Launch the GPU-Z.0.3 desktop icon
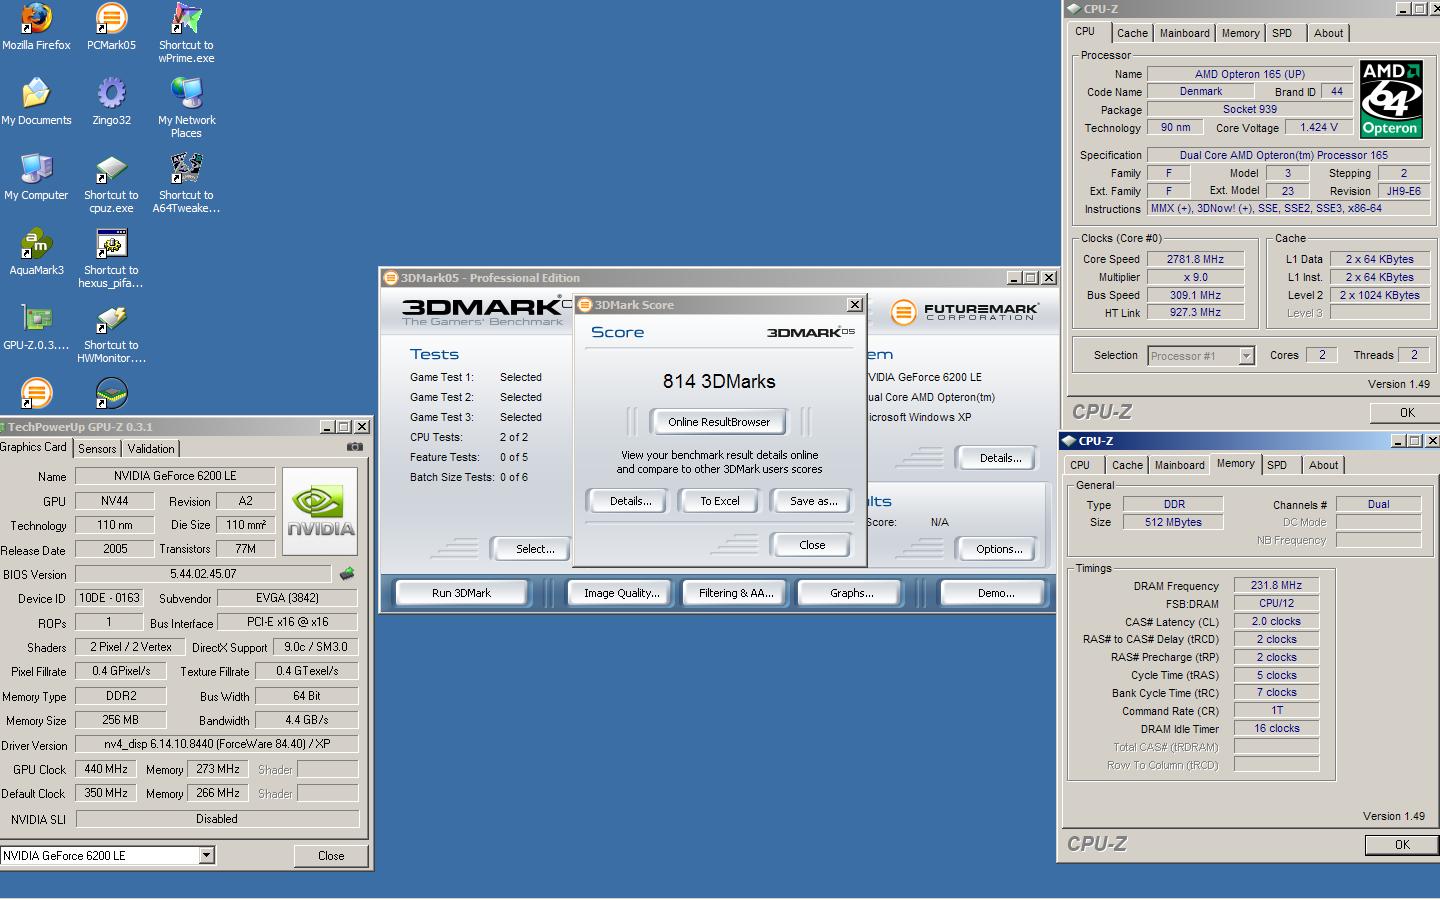The height and width of the screenshot is (900, 1440). [36, 318]
